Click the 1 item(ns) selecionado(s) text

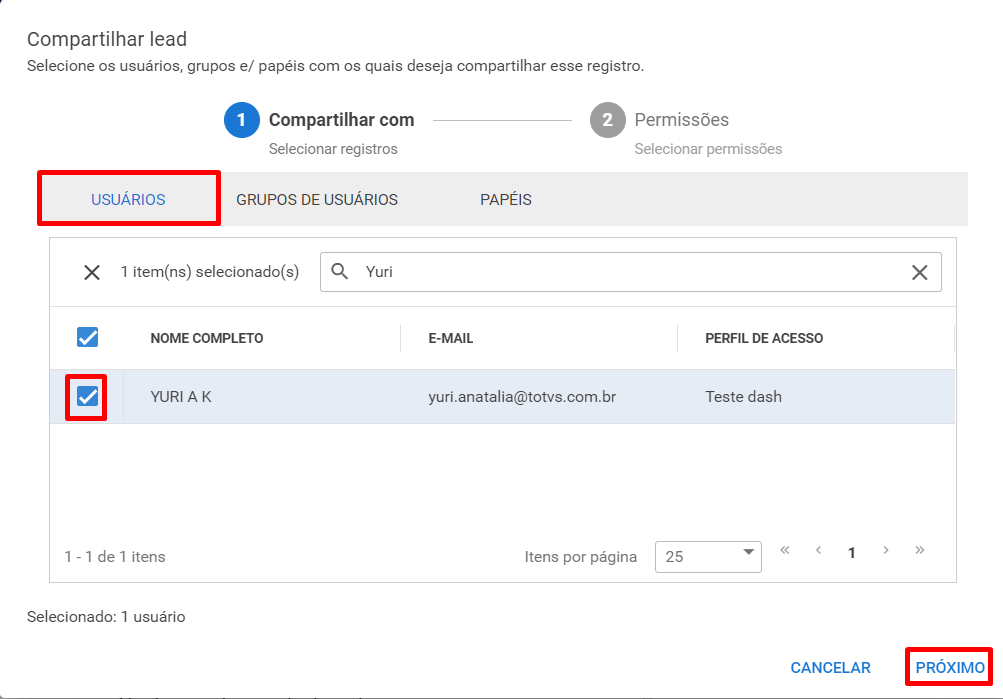tap(210, 272)
